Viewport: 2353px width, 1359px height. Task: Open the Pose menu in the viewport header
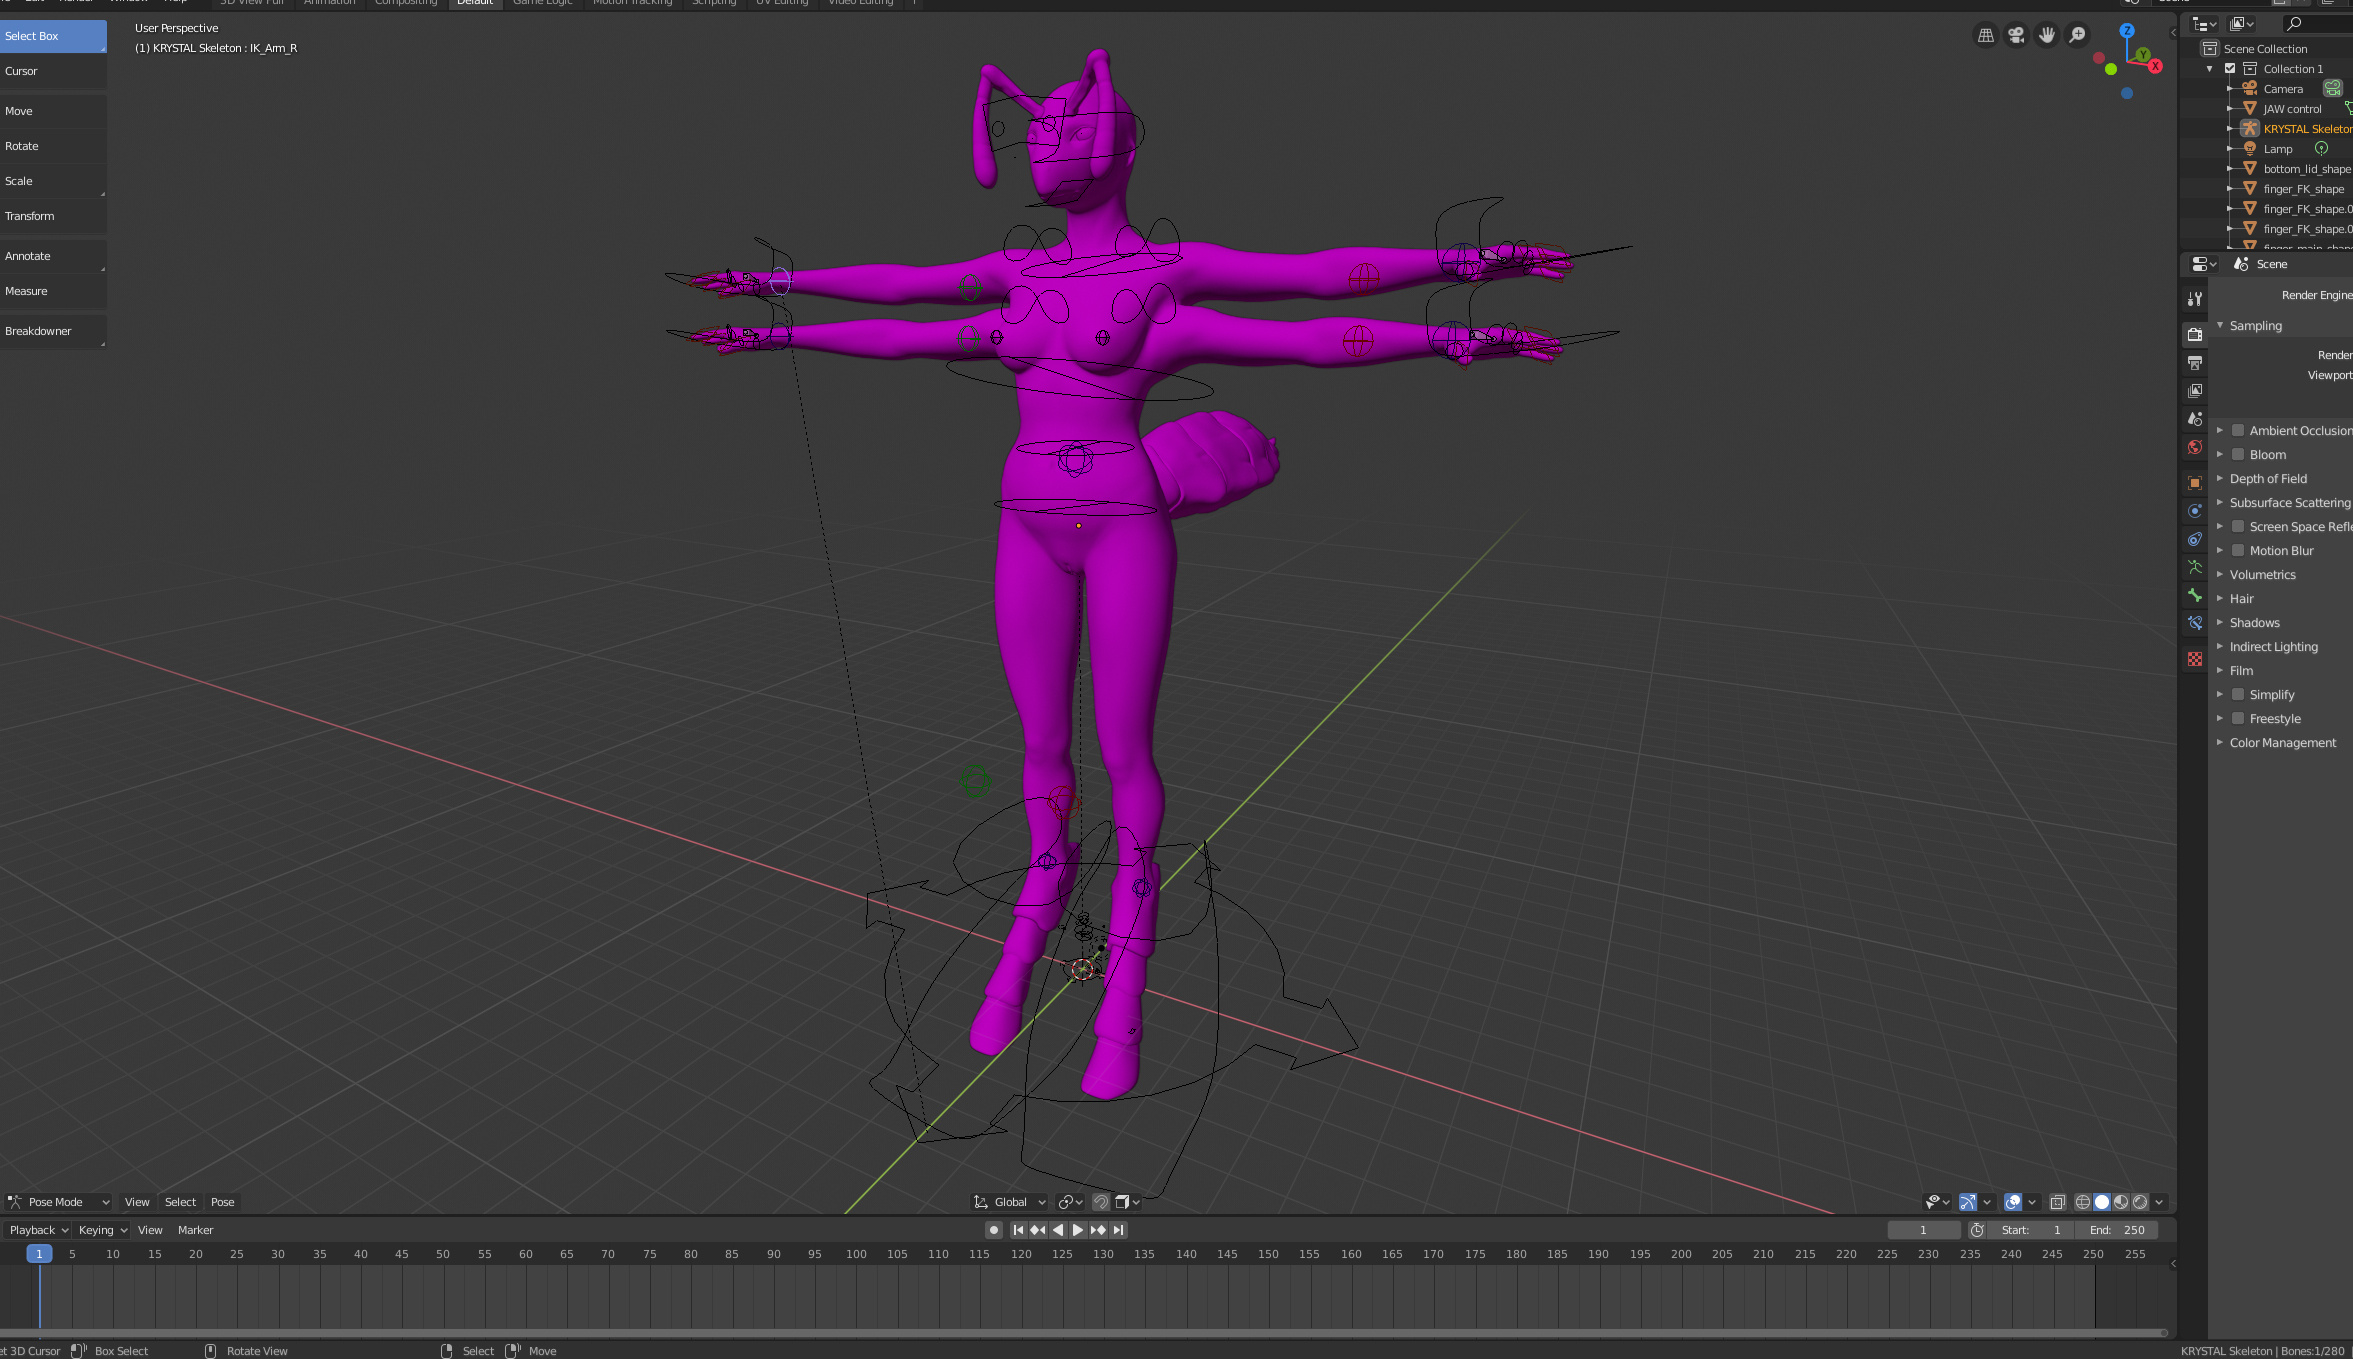222,1202
